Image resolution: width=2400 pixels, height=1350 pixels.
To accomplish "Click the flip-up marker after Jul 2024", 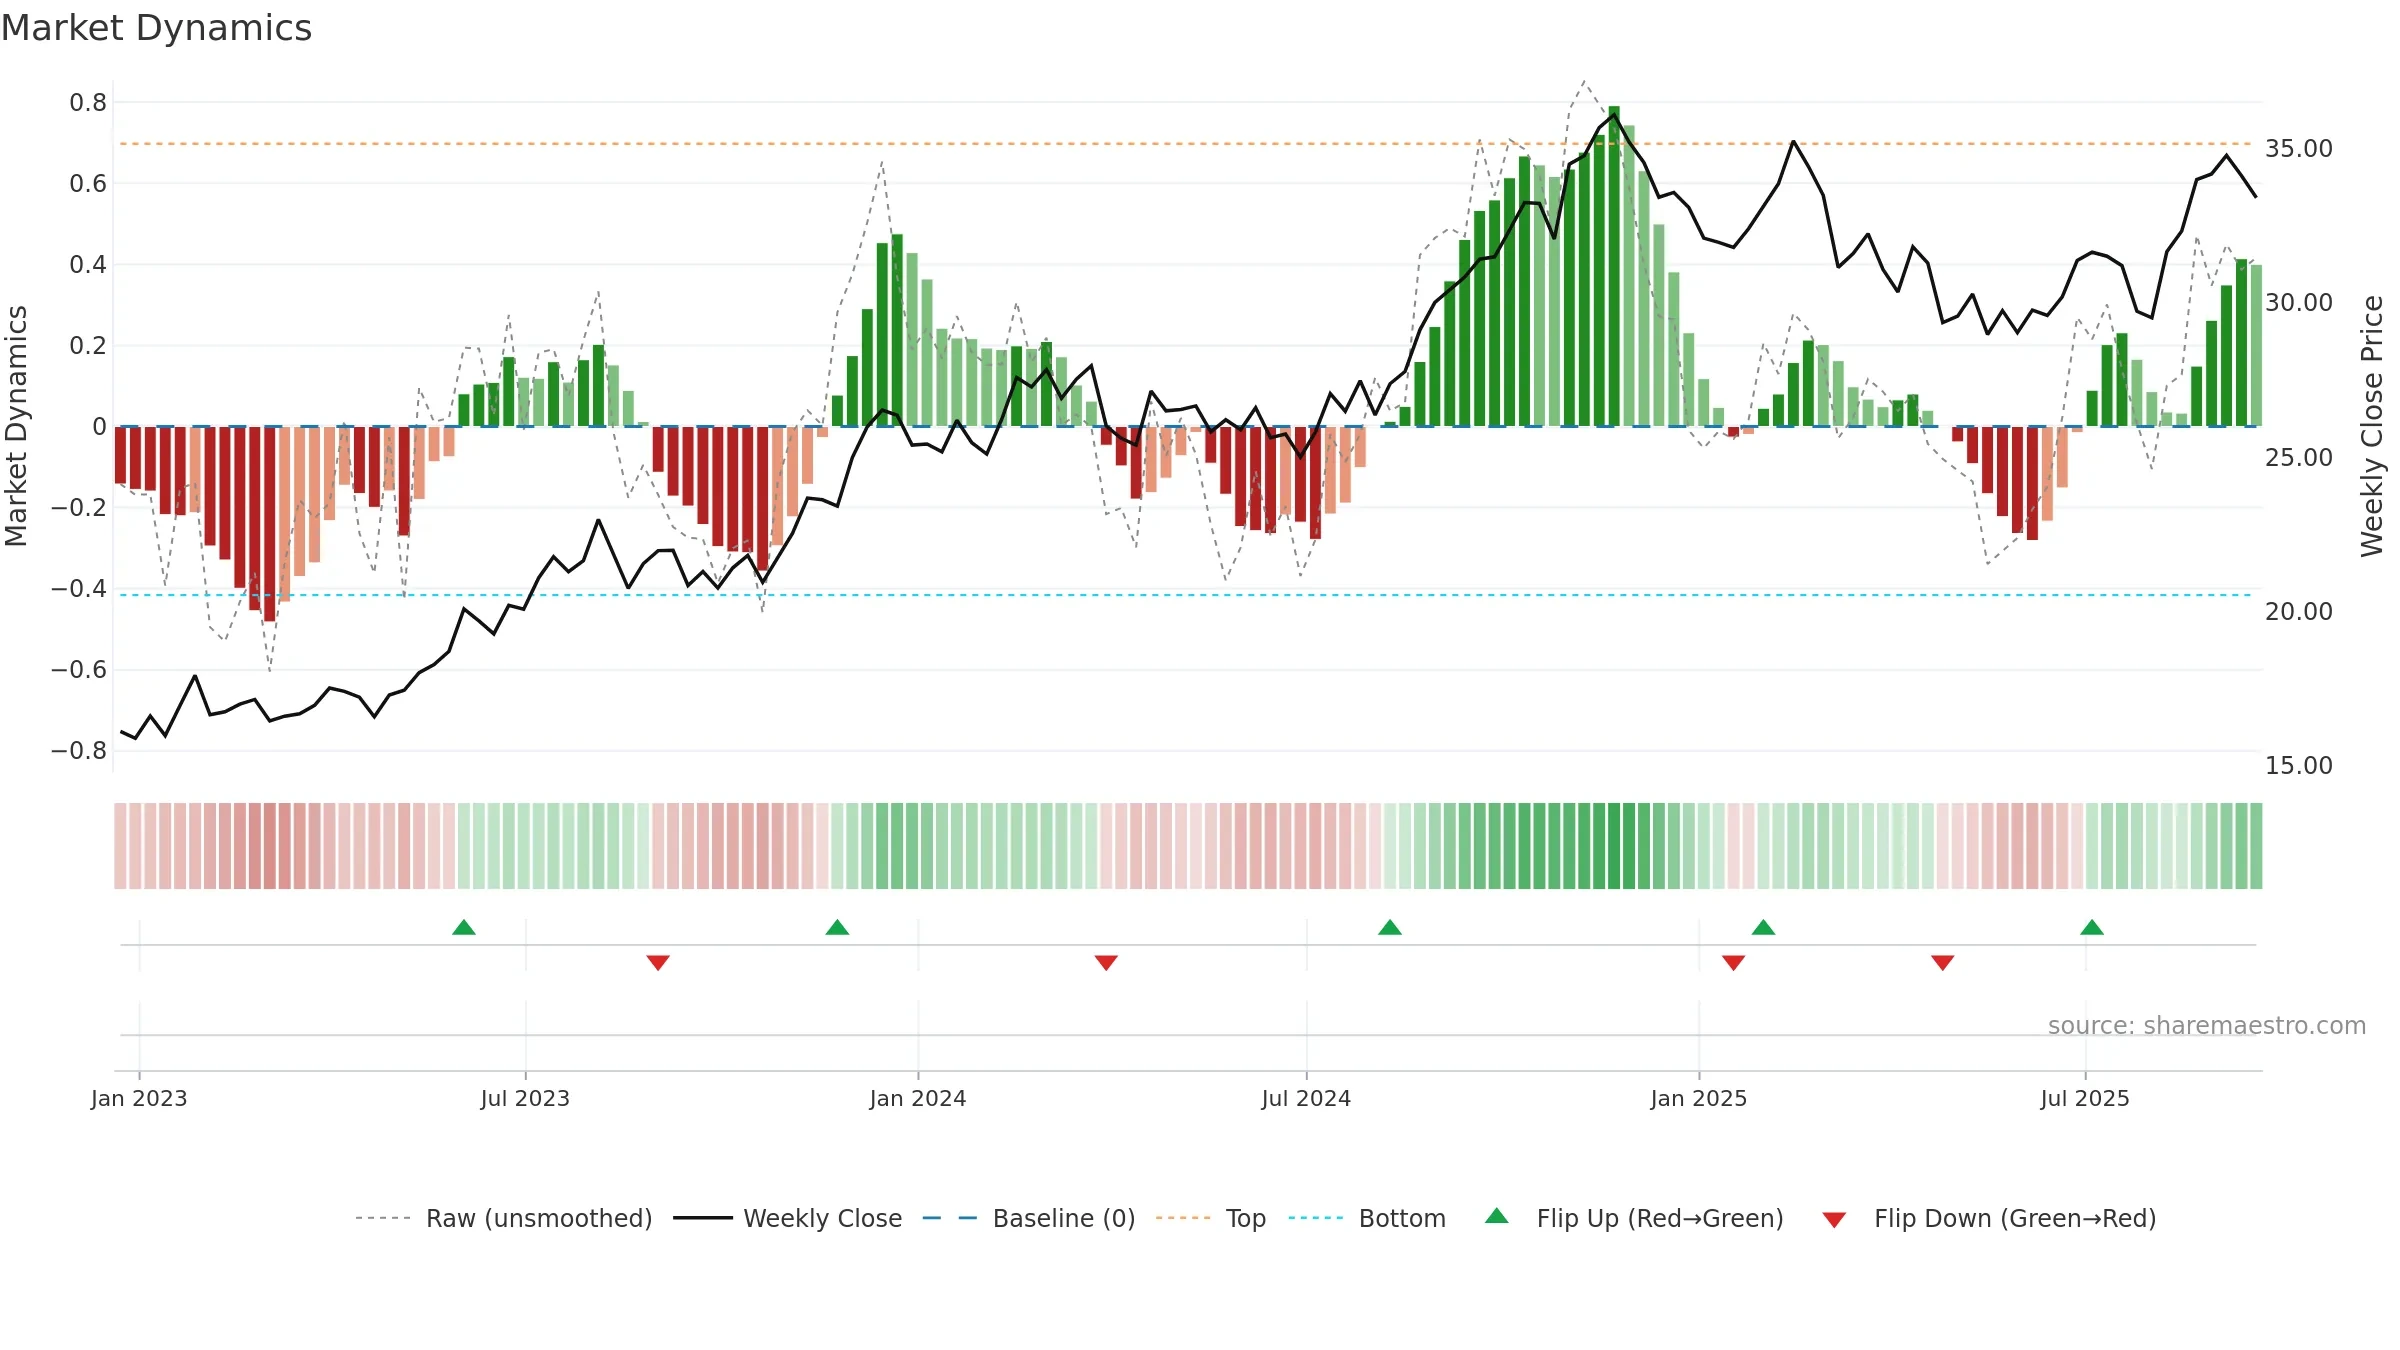I will [1390, 927].
